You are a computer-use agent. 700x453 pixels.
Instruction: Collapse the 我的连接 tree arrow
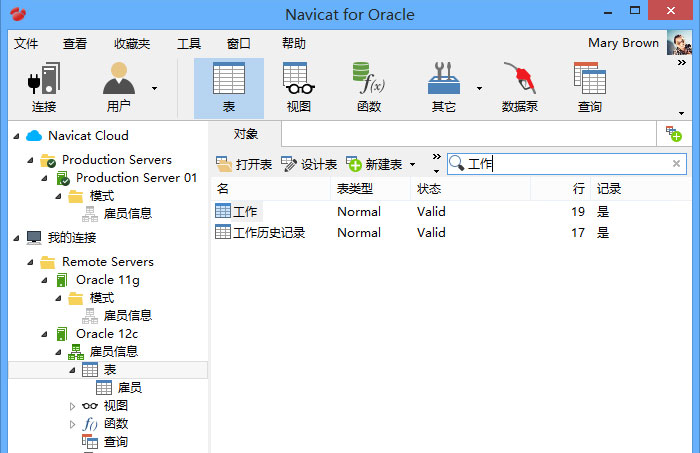pyautogui.click(x=17, y=238)
